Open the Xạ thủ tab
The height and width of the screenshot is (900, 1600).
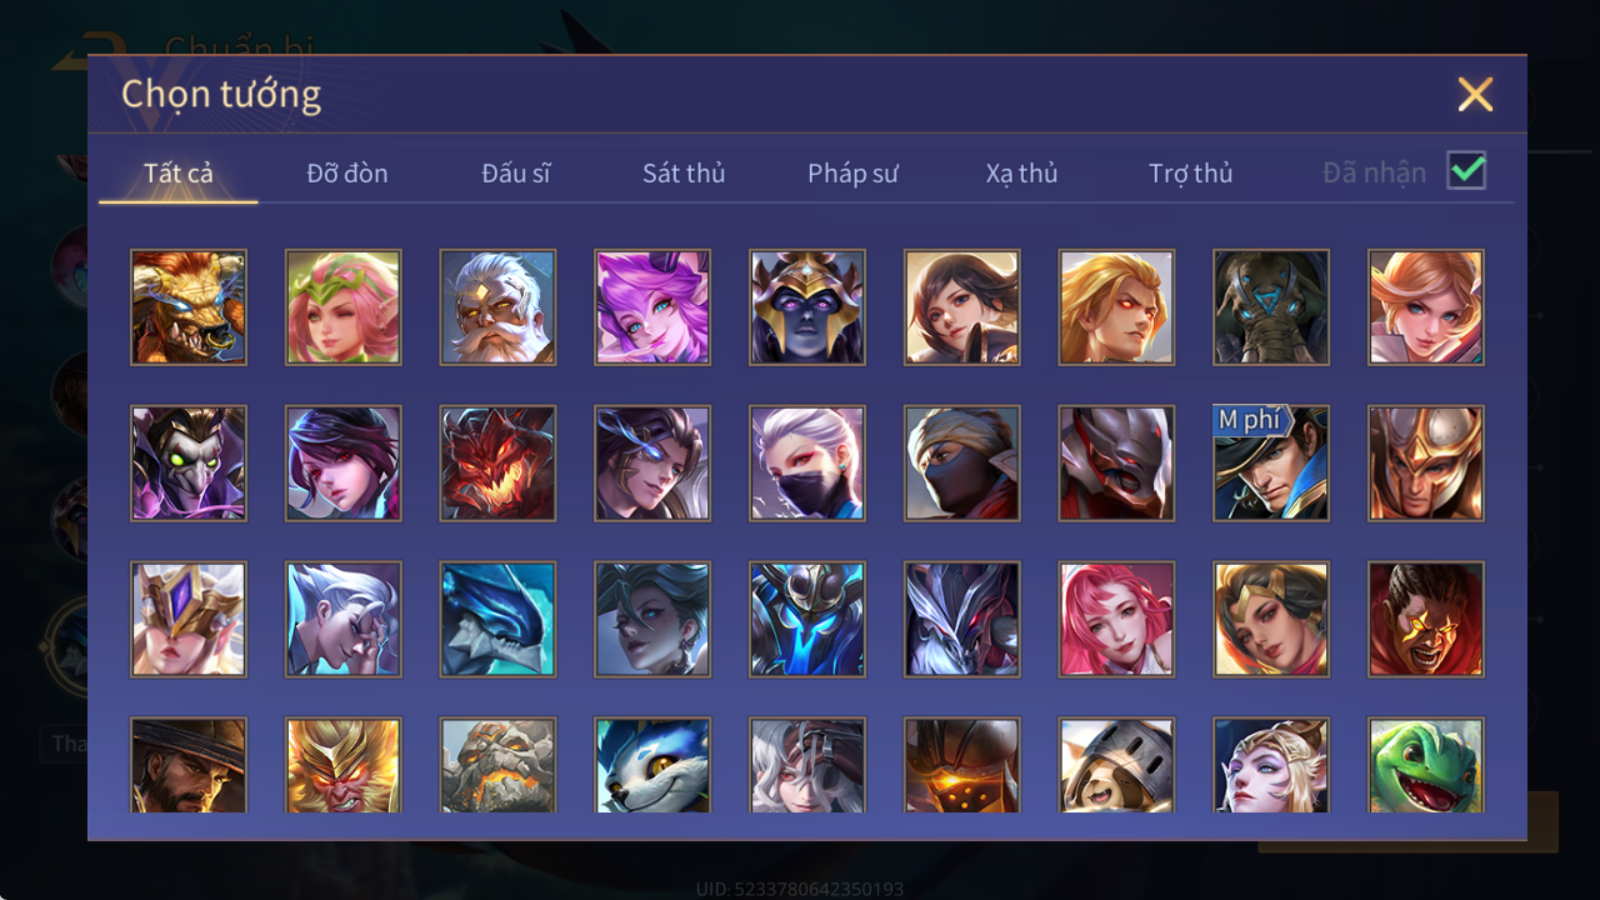point(1021,173)
